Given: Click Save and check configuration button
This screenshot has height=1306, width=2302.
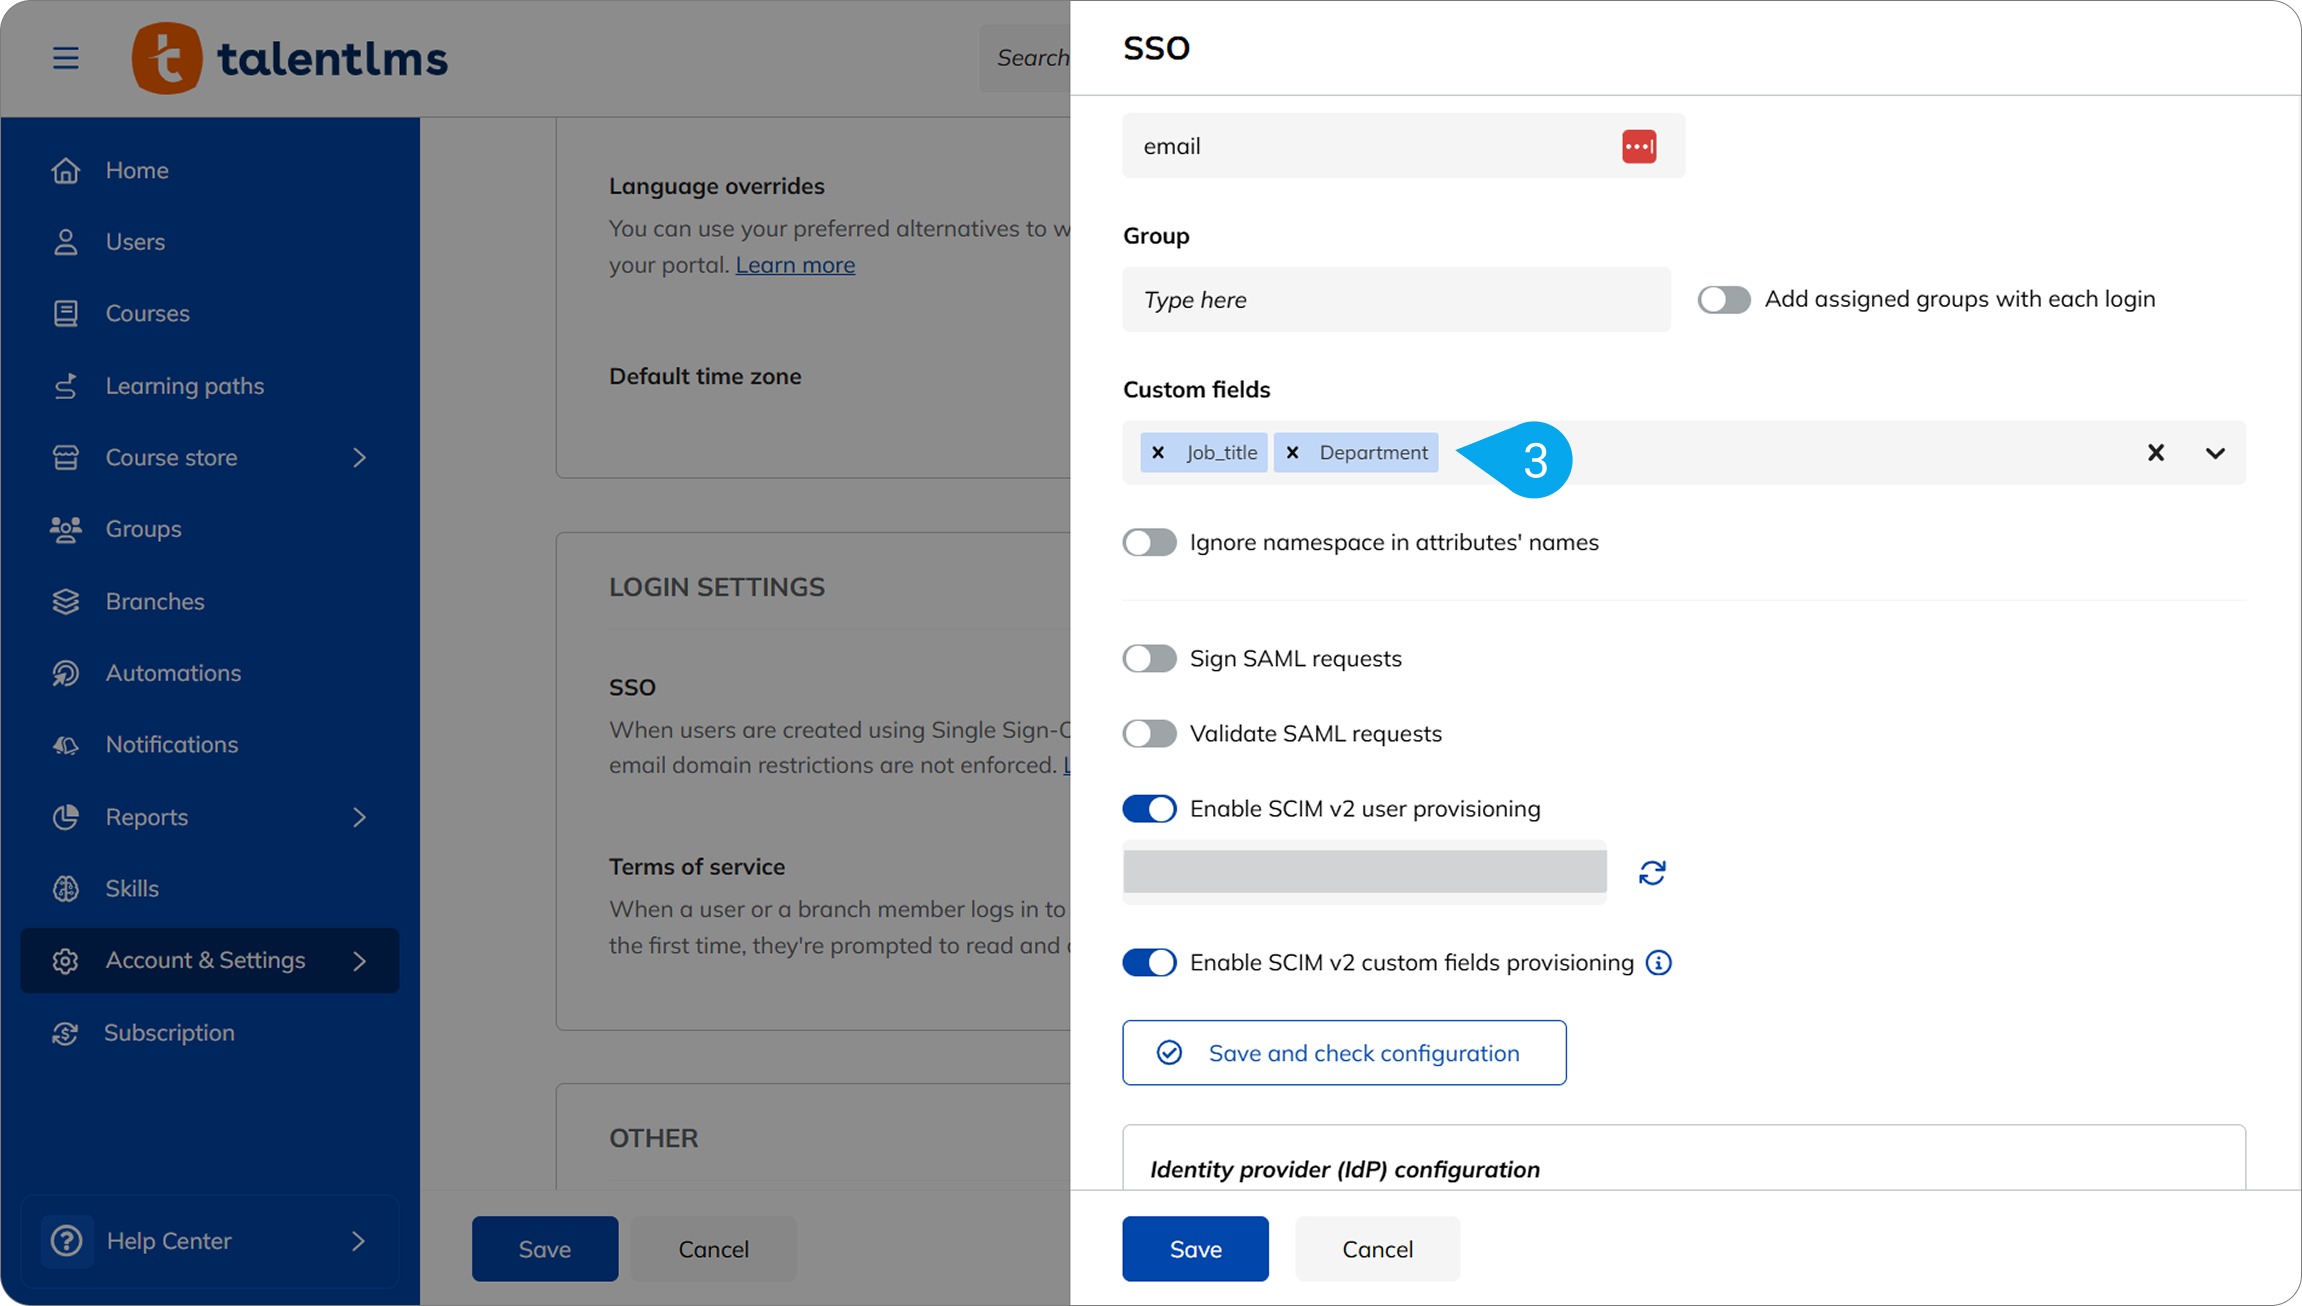Looking at the screenshot, I should [1343, 1053].
